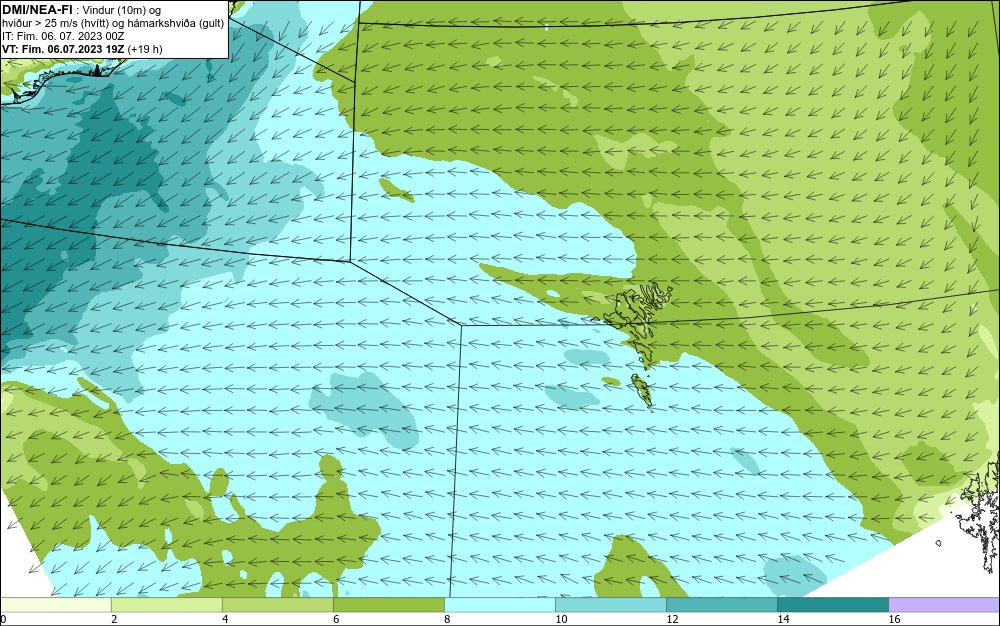Click the 10–12 m/s turquoise legend swatch
1000x626 pixels.
click(x=611, y=605)
